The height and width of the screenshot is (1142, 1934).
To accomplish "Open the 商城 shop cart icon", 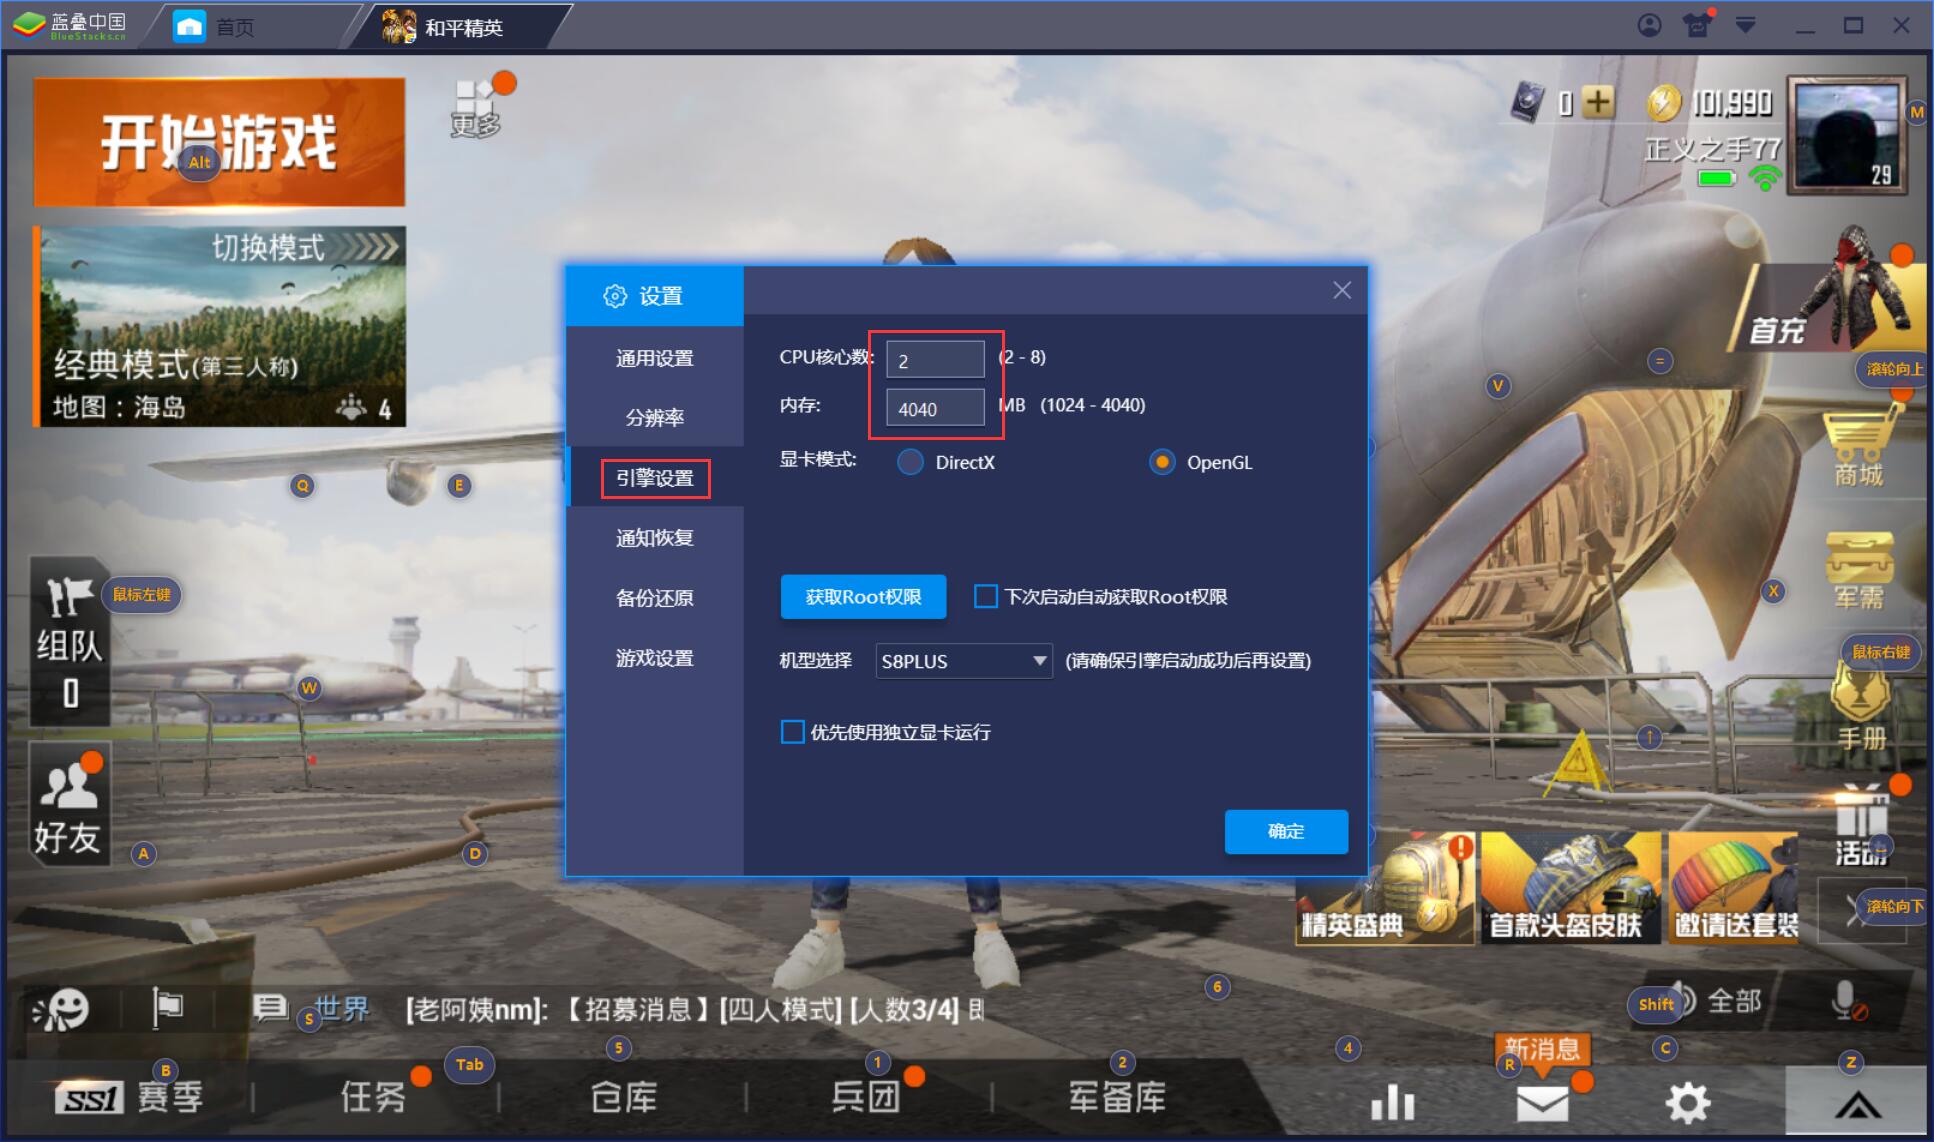I will click(1859, 445).
